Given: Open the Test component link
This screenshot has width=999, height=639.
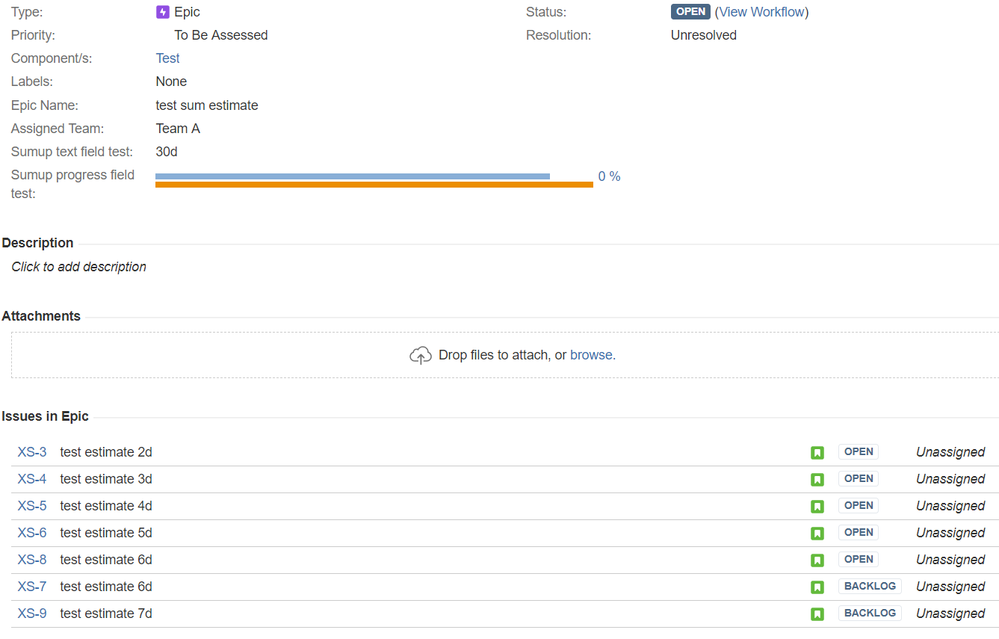Looking at the screenshot, I should (x=167, y=58).
